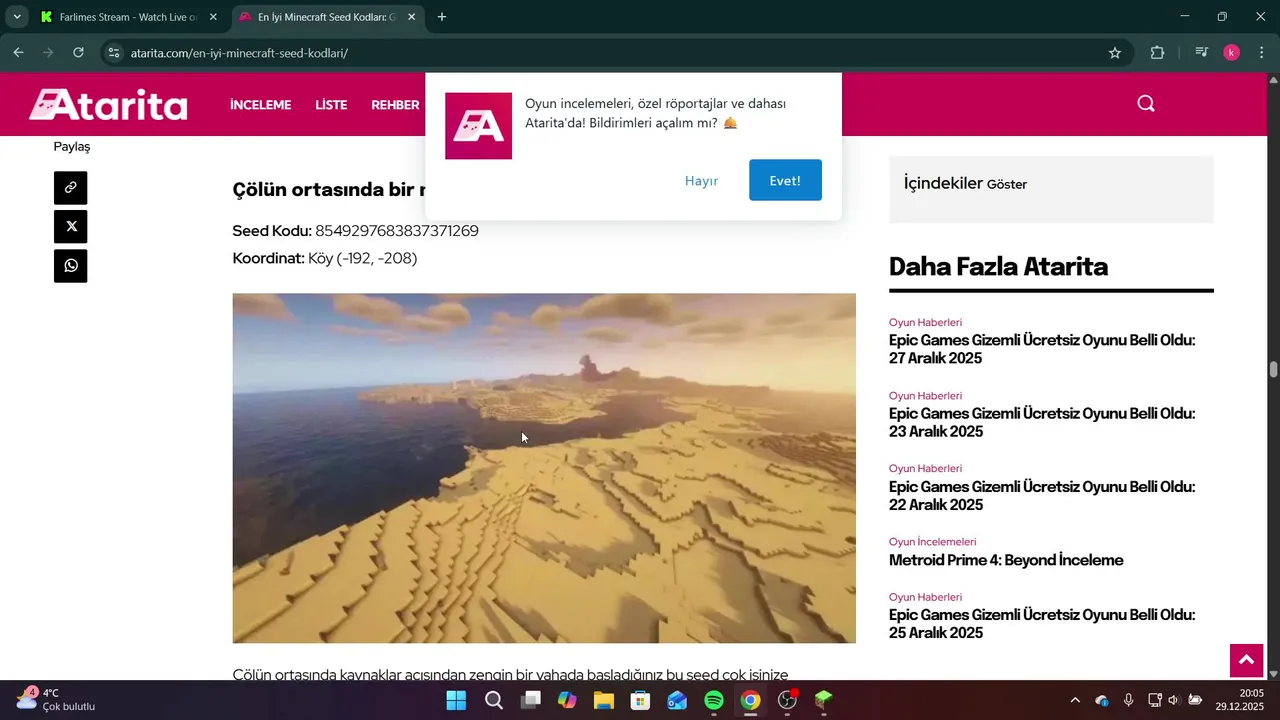Open the tab search dropdown arrow
The image size is (1280, 720).
(x=17, y=17)
